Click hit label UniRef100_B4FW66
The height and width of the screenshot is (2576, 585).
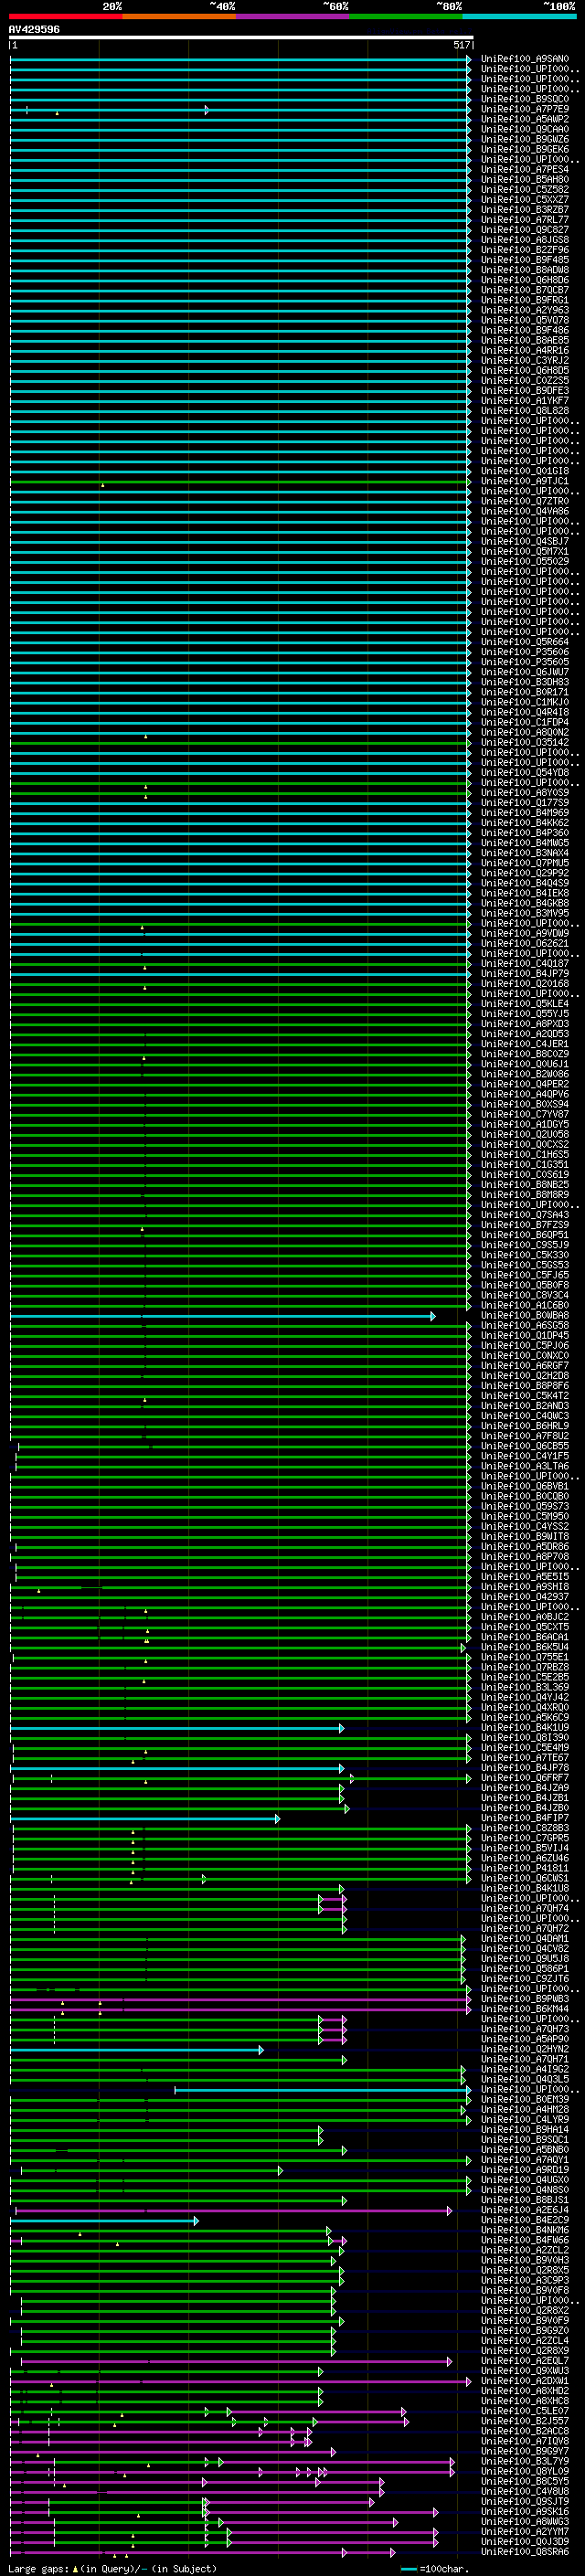[x=525, y=2241]
